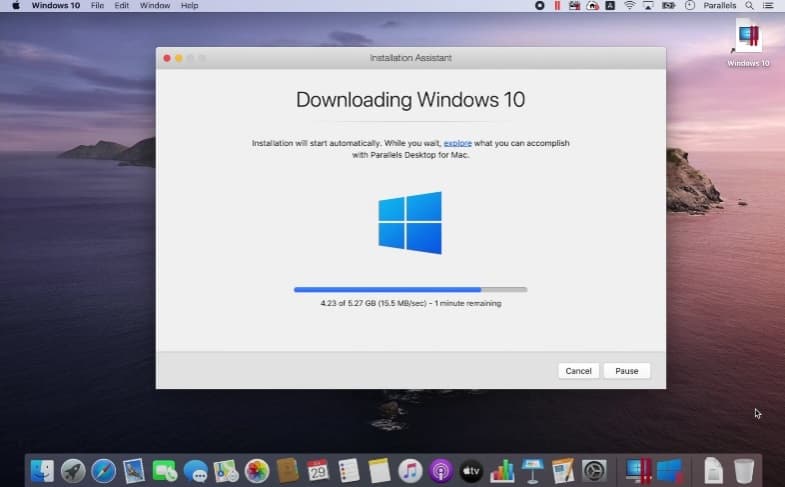
Task: Launch Safari from the Dock
Action: (x=104, y=471)
